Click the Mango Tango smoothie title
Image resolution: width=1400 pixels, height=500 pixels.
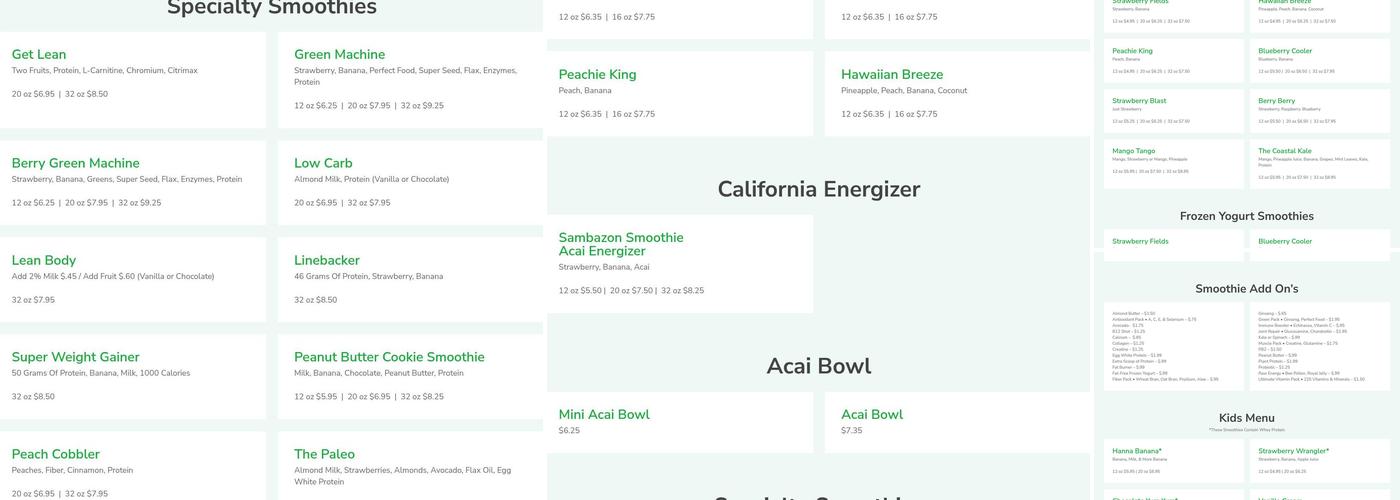(x=1134, y=151)
